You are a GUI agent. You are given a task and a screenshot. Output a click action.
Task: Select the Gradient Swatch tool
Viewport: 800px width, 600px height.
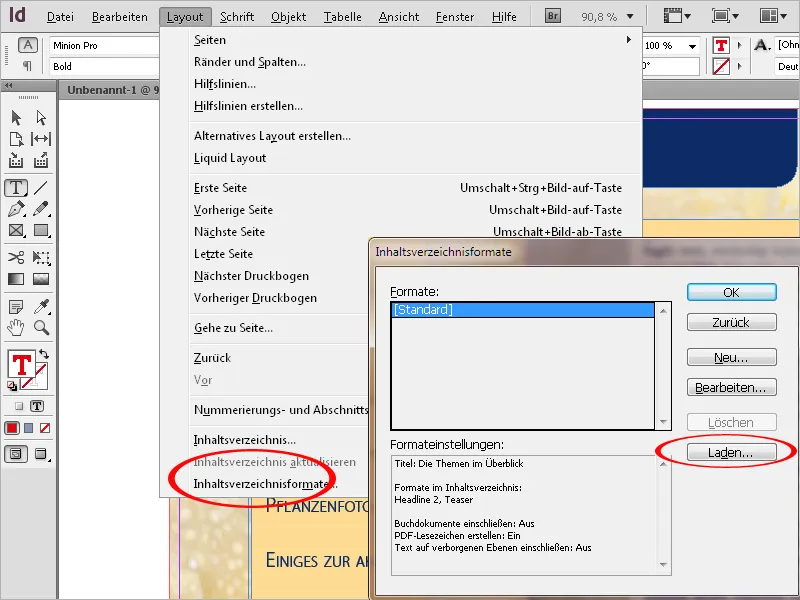(16, 279)
